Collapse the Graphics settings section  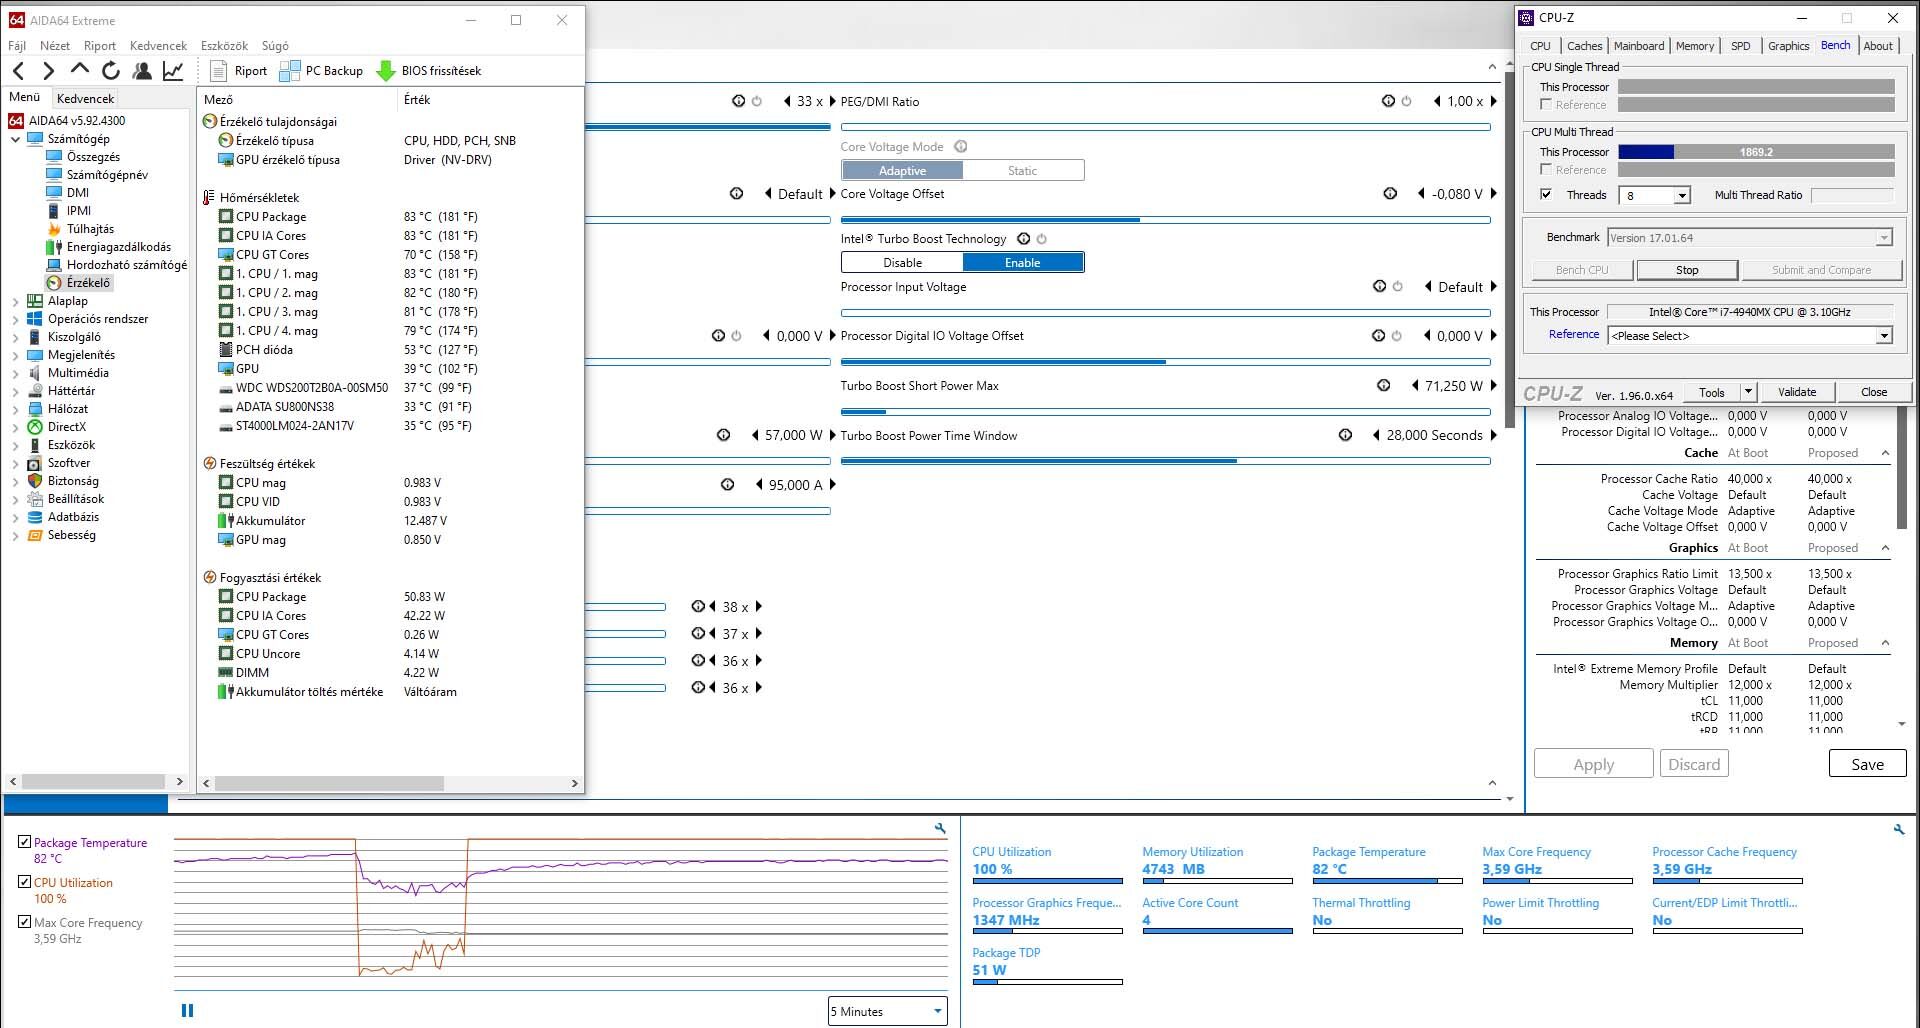(1885, 548)
